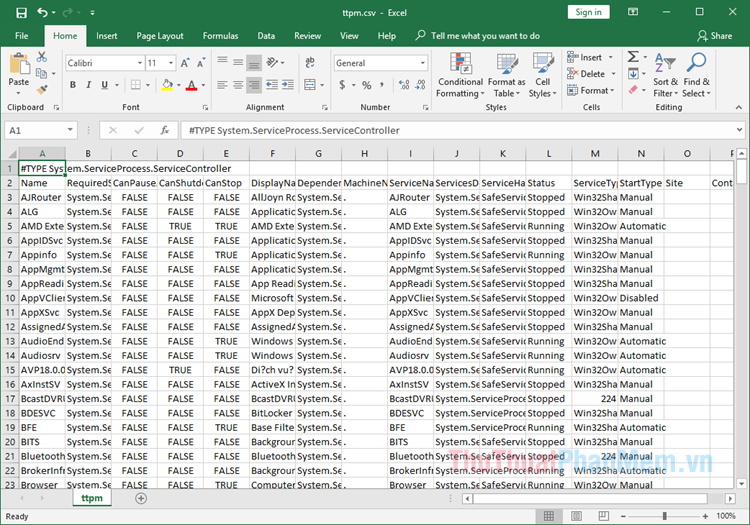Click the Wrap Text icon

(x=310, y=62)
